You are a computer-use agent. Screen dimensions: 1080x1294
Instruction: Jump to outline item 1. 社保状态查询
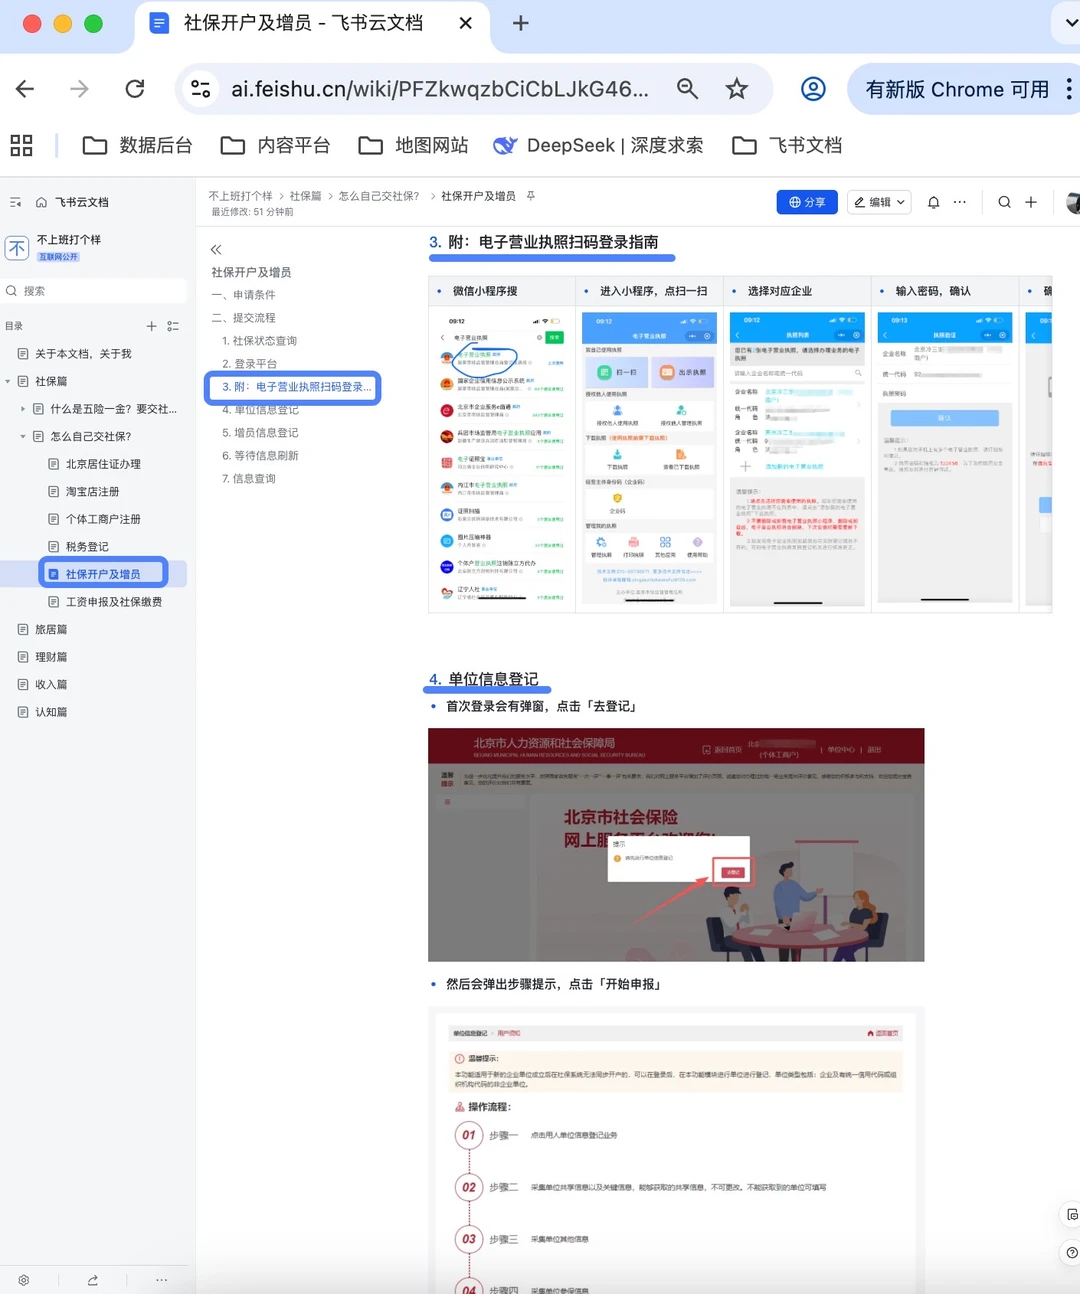[259, 341]
